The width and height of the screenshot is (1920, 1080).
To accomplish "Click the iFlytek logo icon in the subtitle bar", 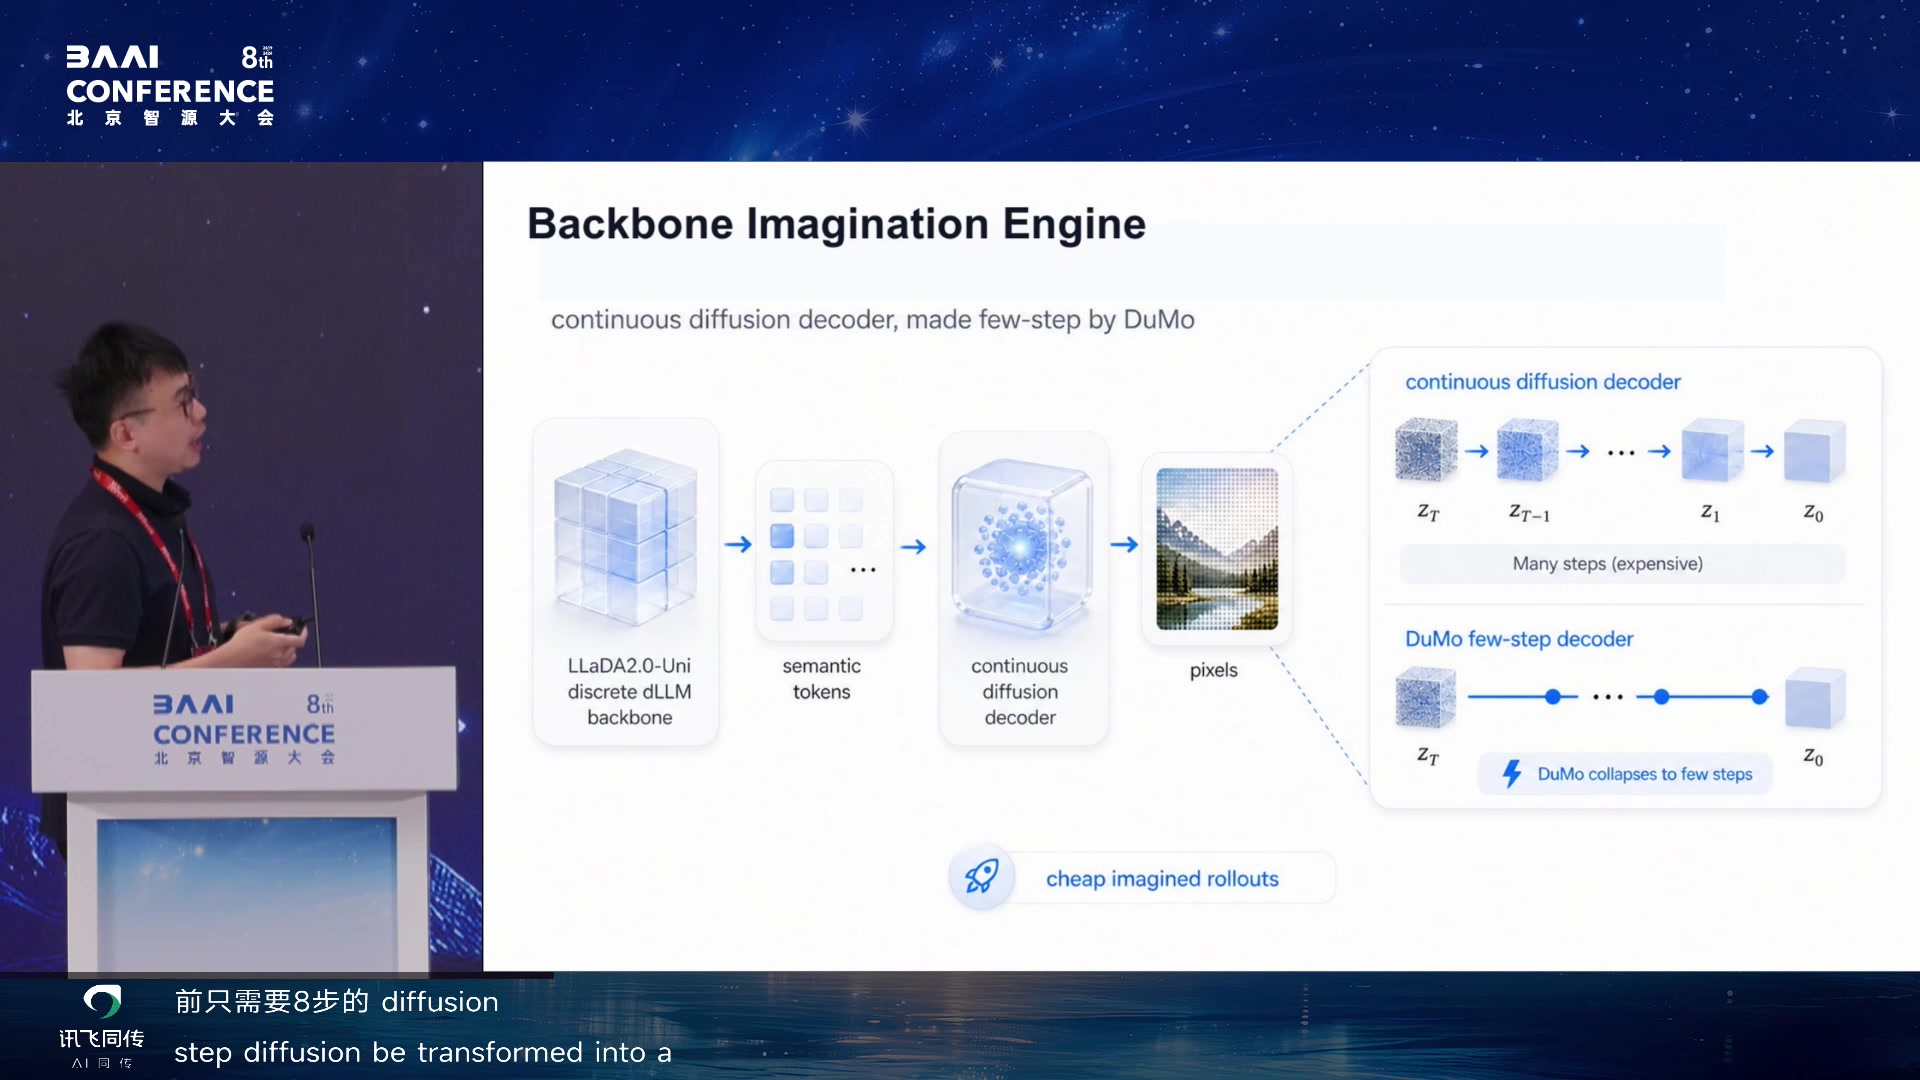I will coord(102,1001).
